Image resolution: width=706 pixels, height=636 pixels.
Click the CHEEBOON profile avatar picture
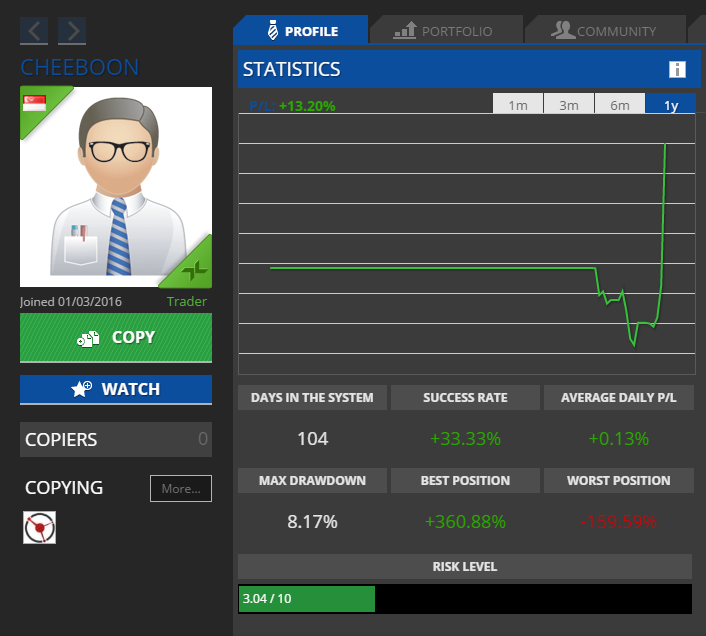(116, 187)
